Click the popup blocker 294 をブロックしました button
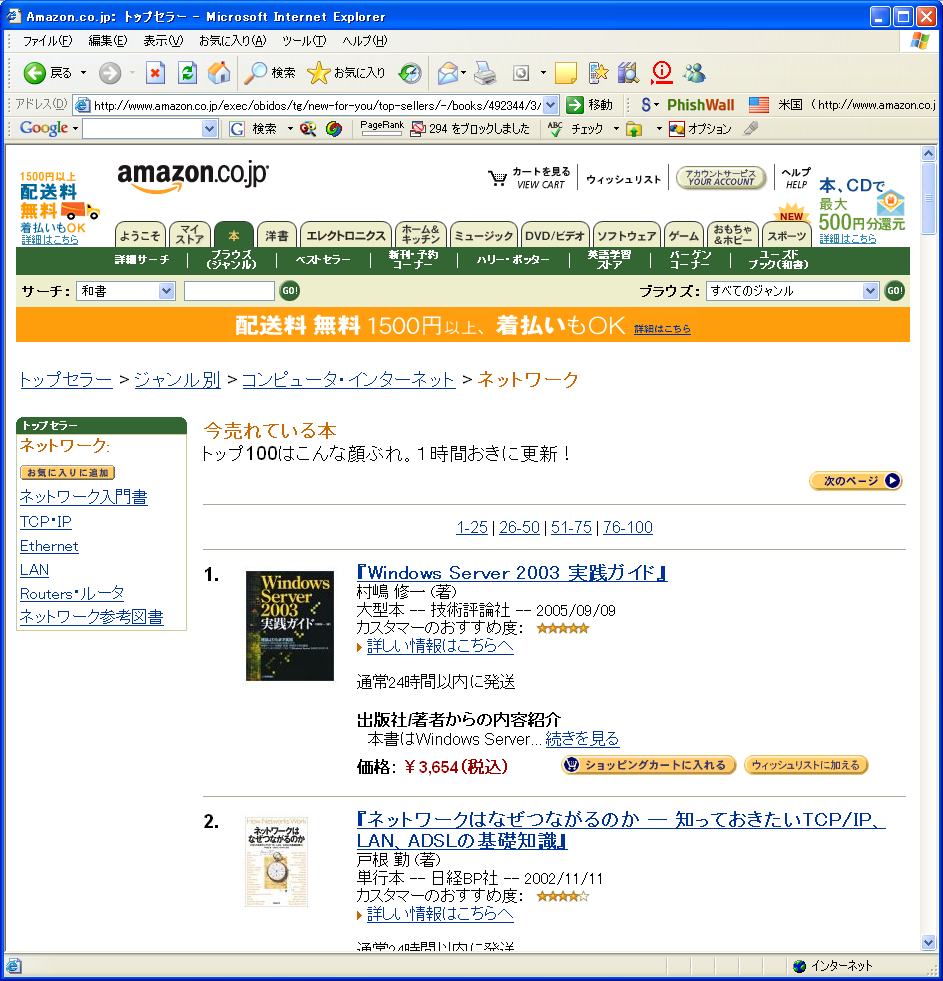The height and width of the screenshot is (981, 943). [x=470, y=129]
